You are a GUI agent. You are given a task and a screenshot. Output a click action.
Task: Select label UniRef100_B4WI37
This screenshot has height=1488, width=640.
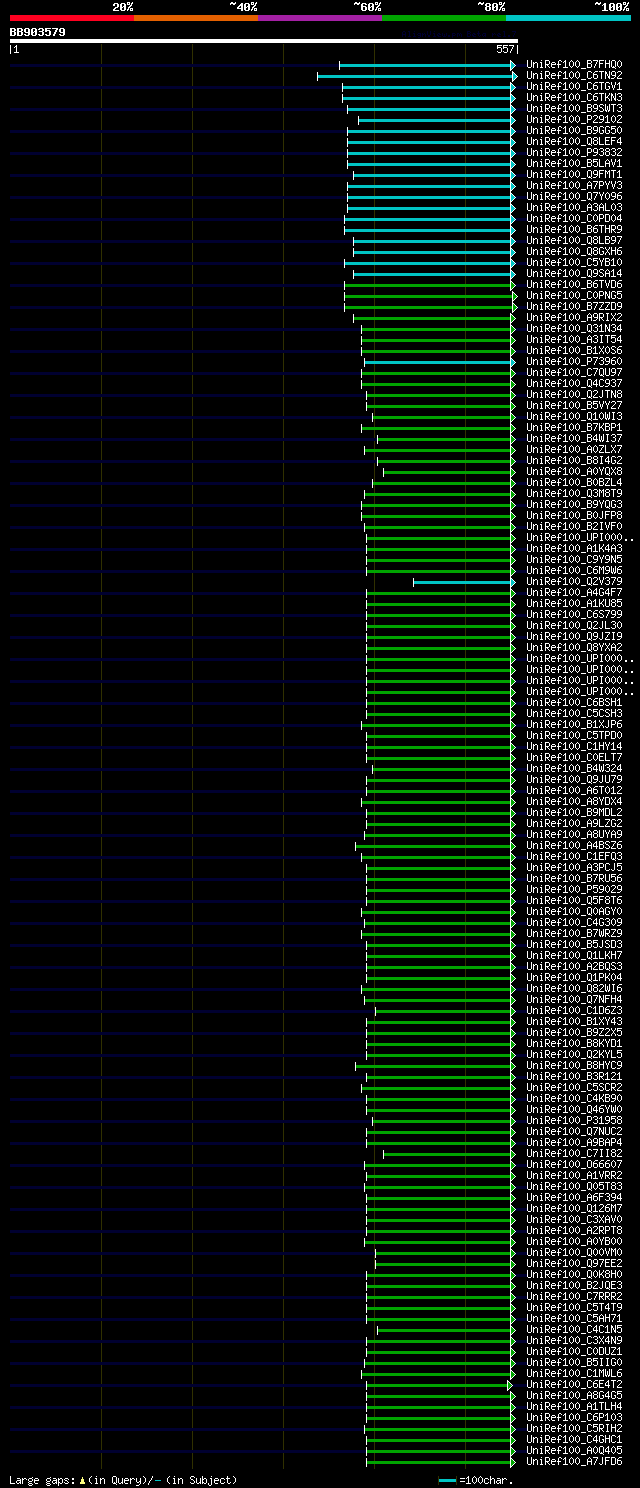click(x=574, y=438)
